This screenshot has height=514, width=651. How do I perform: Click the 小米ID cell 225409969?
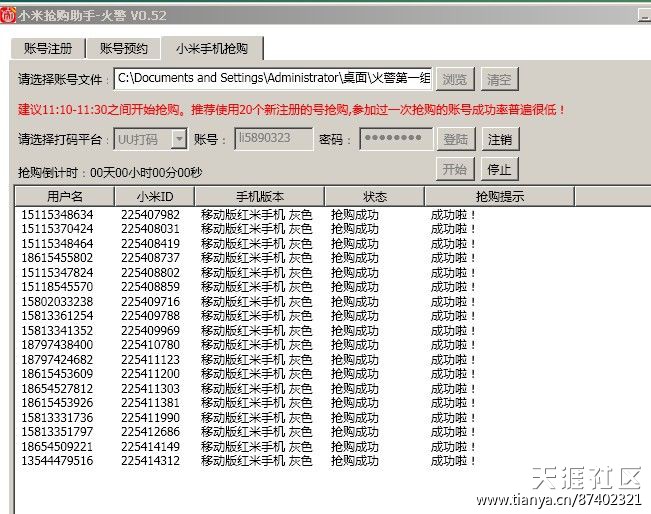pos(151,330)
